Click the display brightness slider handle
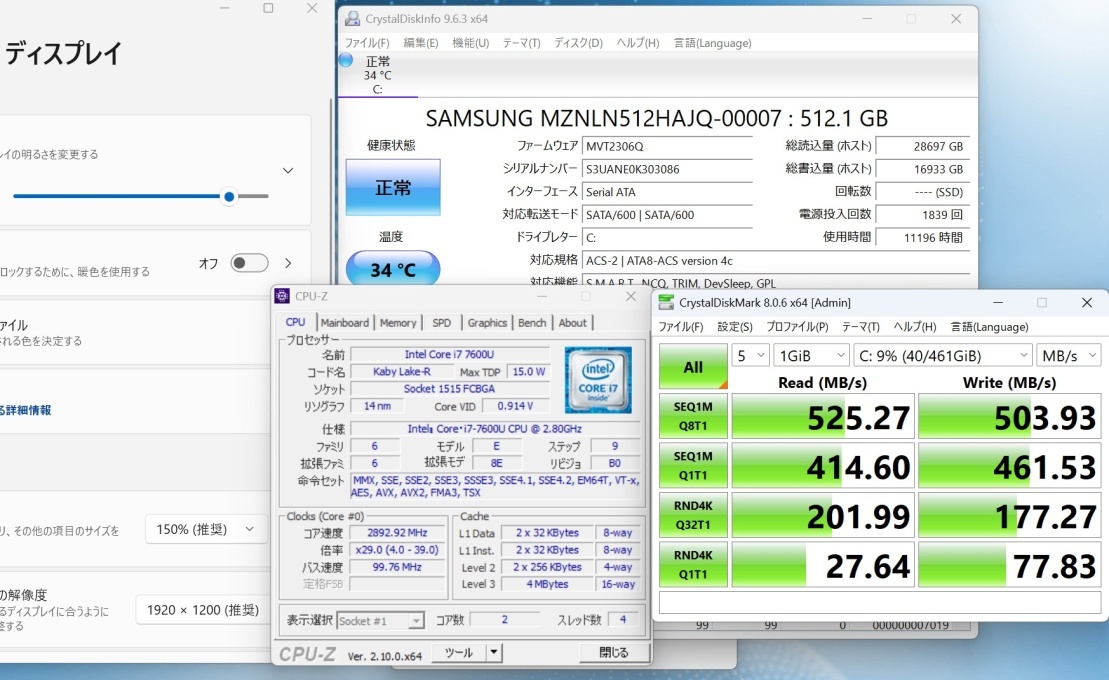The width and height of the screenshot is (1109, 680). (x=228, y=197)
